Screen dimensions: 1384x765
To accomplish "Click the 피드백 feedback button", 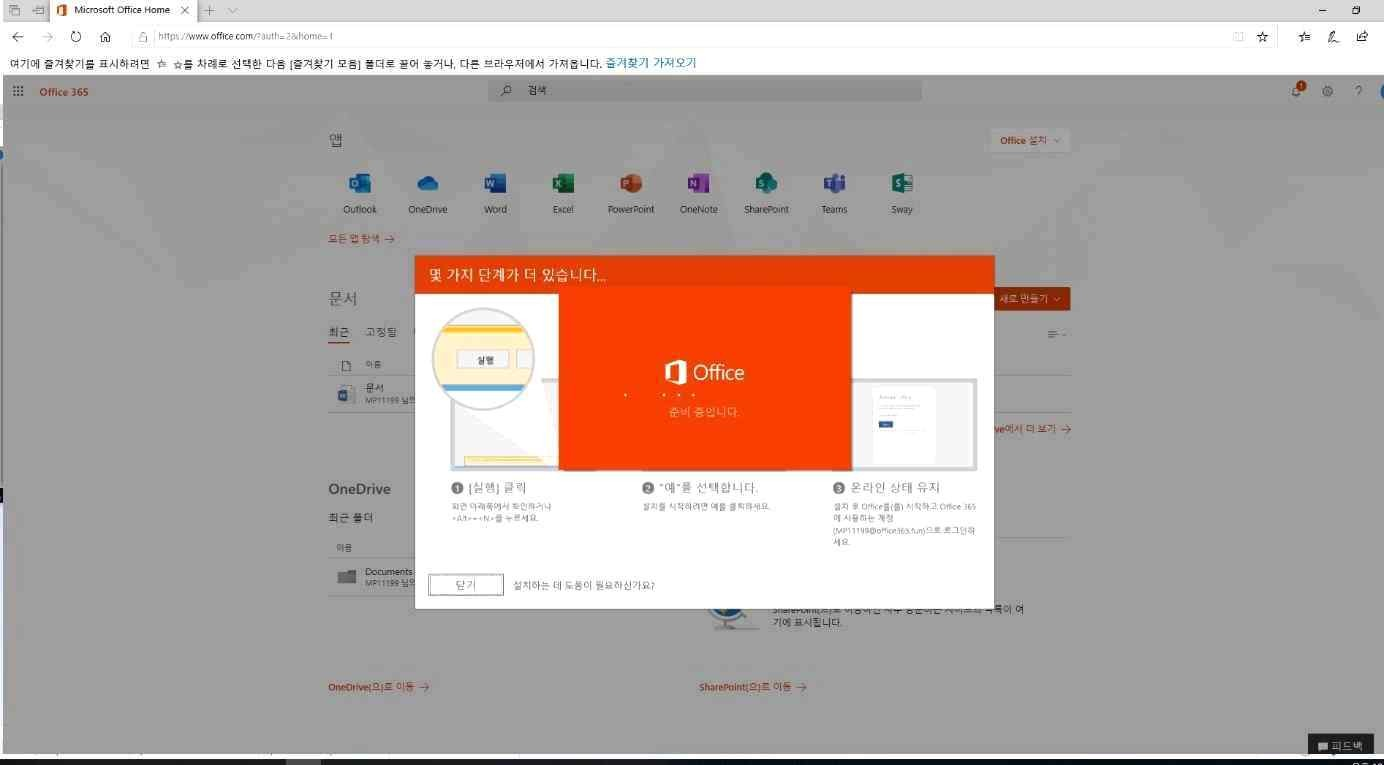I will click(x=1340, y=745).
